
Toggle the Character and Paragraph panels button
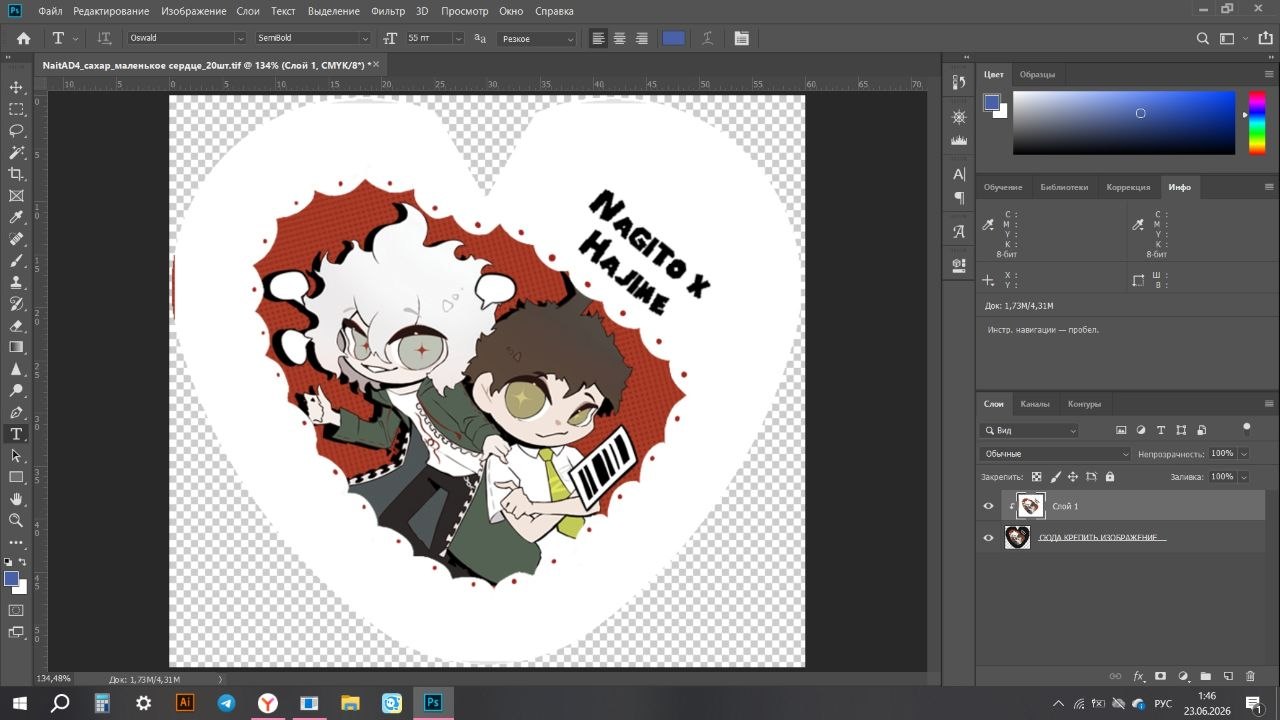[x=741, y=38]
